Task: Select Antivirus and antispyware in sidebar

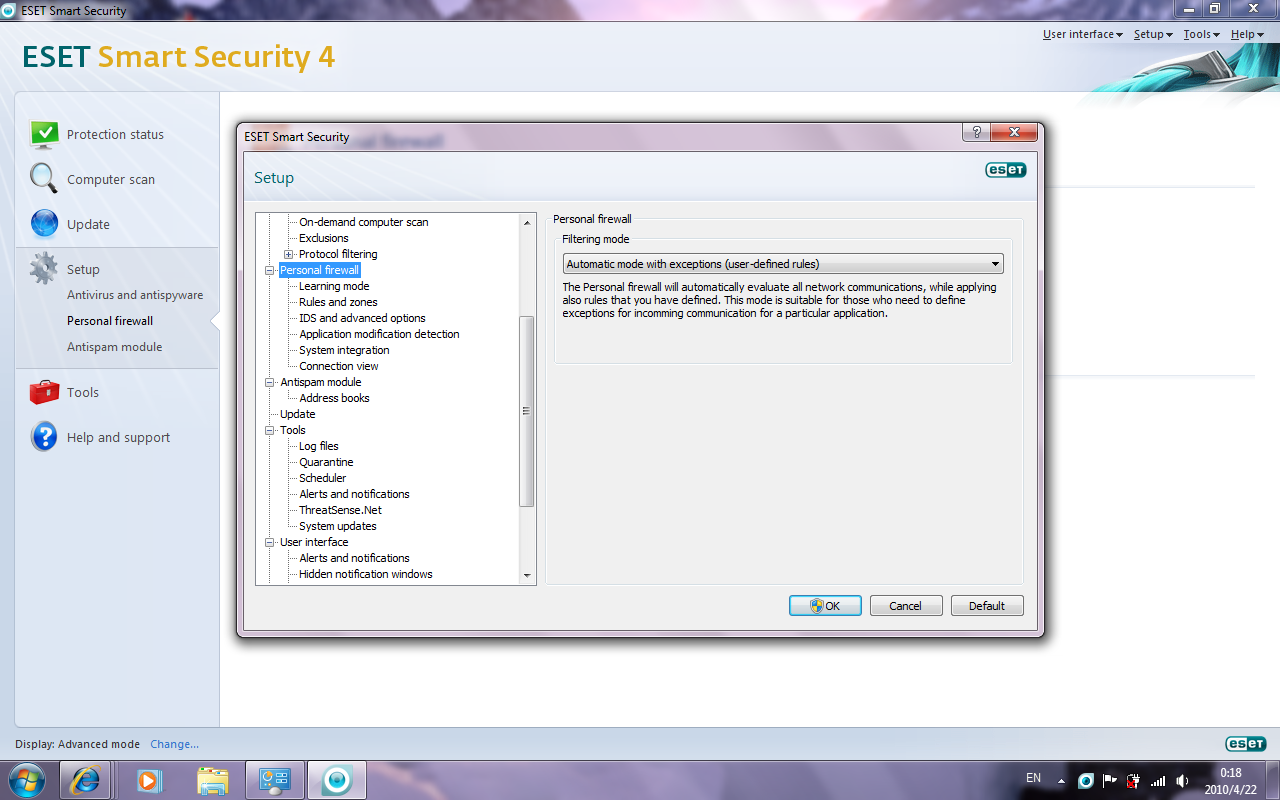Action: pyautogui.click(x=135, y=295)
